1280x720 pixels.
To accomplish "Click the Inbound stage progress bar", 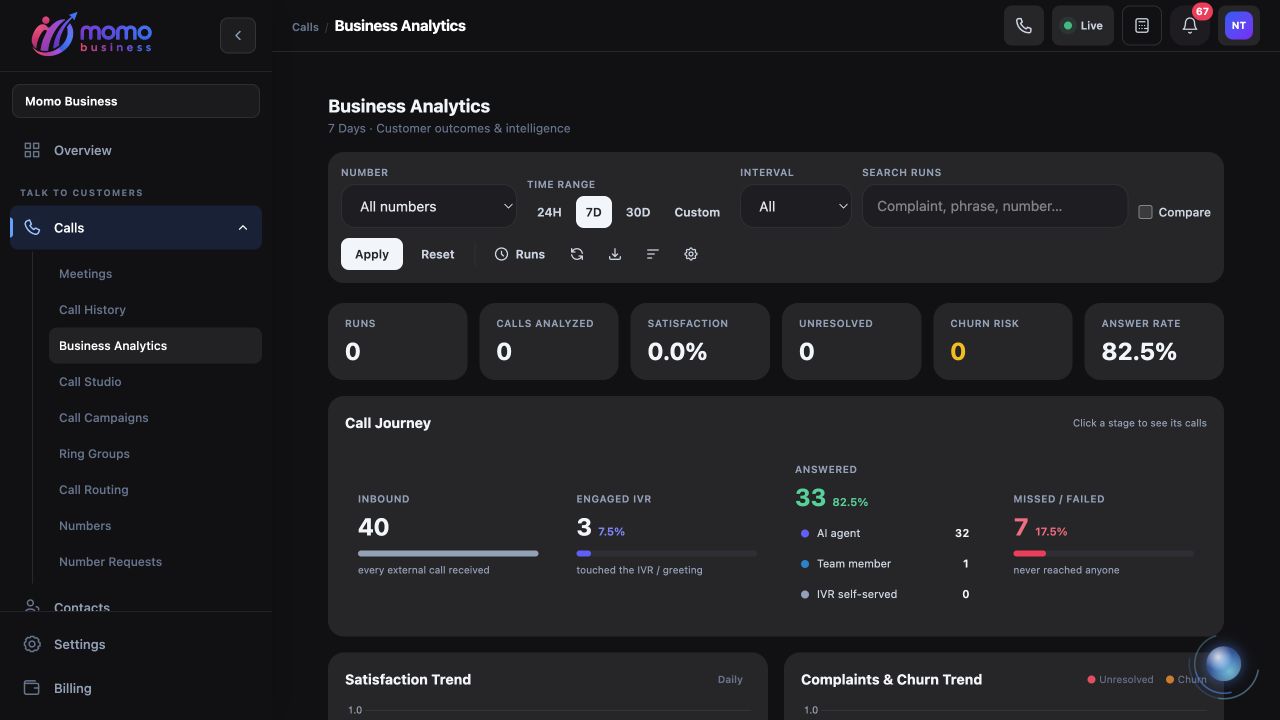I will [x=448, y=553].
